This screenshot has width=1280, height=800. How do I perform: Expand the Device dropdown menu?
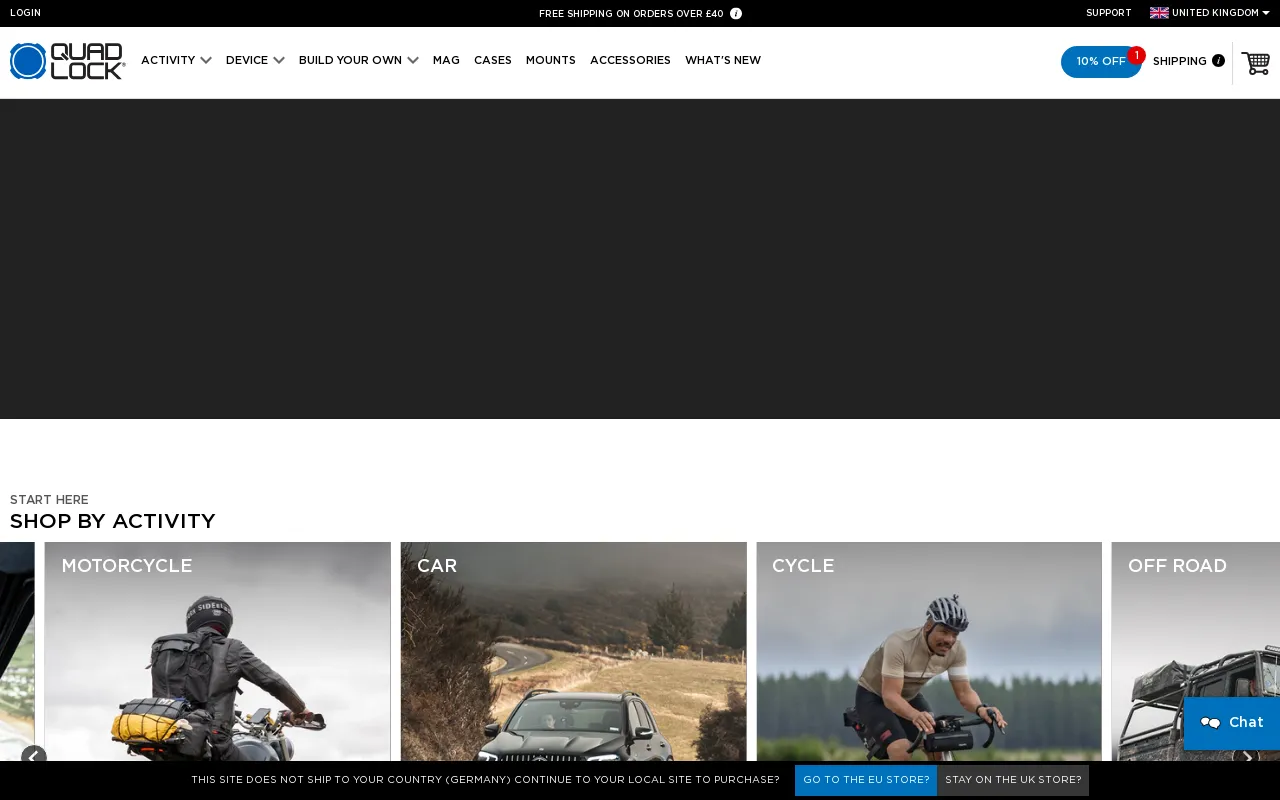pos(255,61)
